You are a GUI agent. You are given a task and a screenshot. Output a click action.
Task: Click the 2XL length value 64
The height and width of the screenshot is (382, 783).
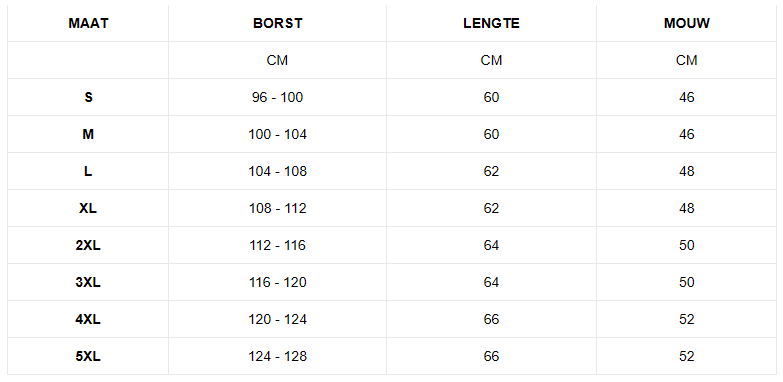click(491, 245)
